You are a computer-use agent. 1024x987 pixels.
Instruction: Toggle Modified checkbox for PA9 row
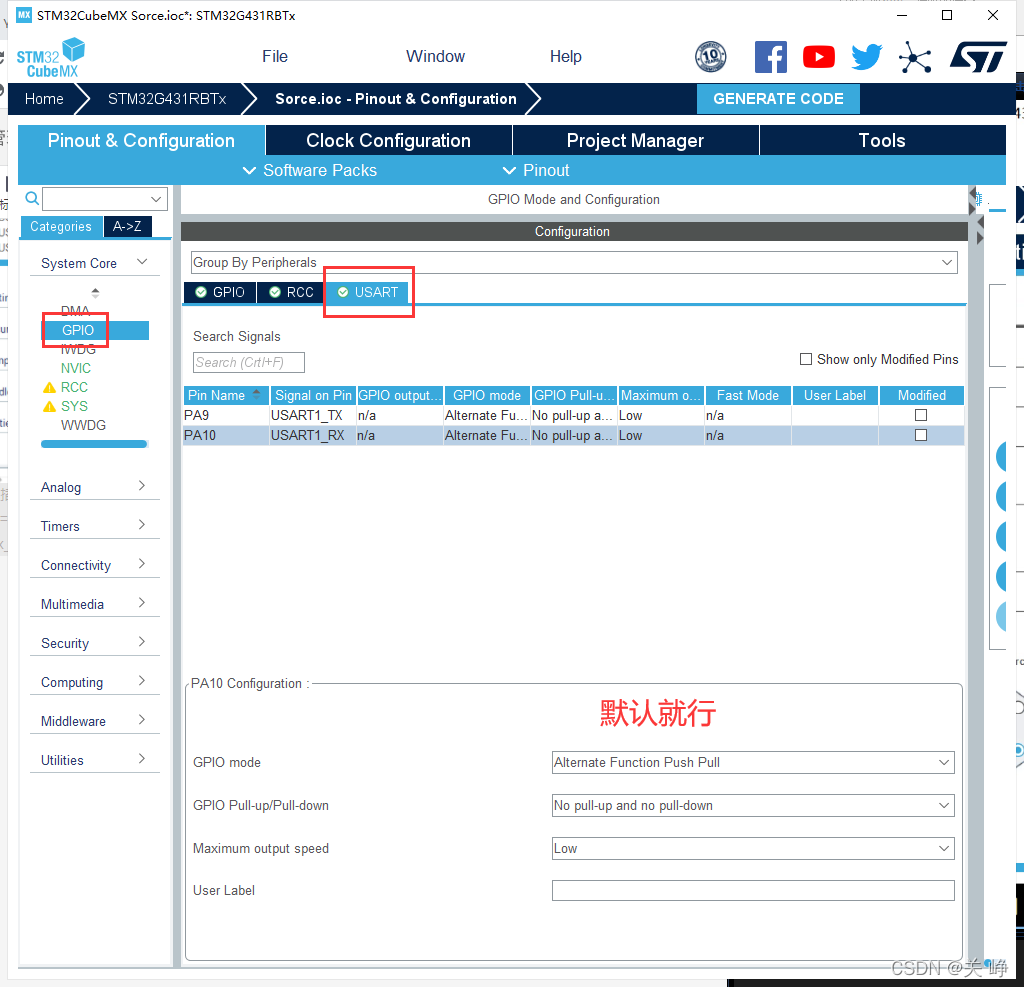(921, 415)
